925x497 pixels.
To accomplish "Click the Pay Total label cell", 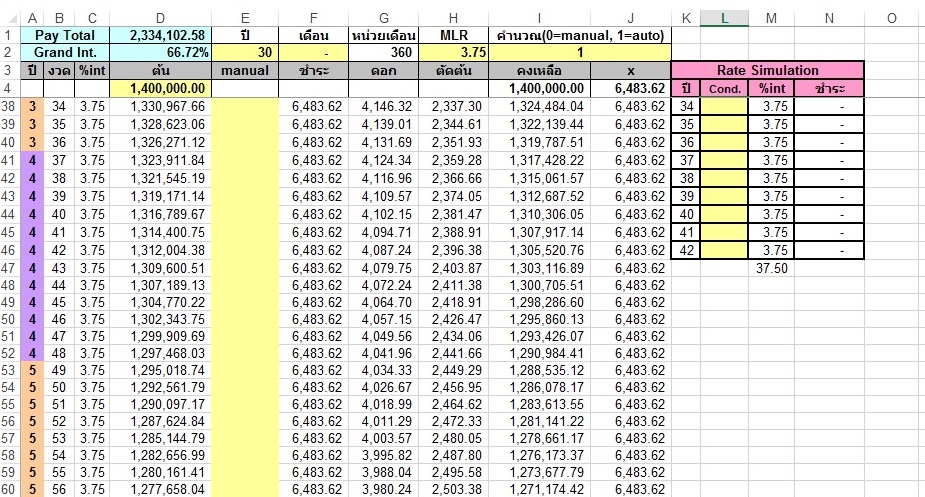I will [65, 35].
